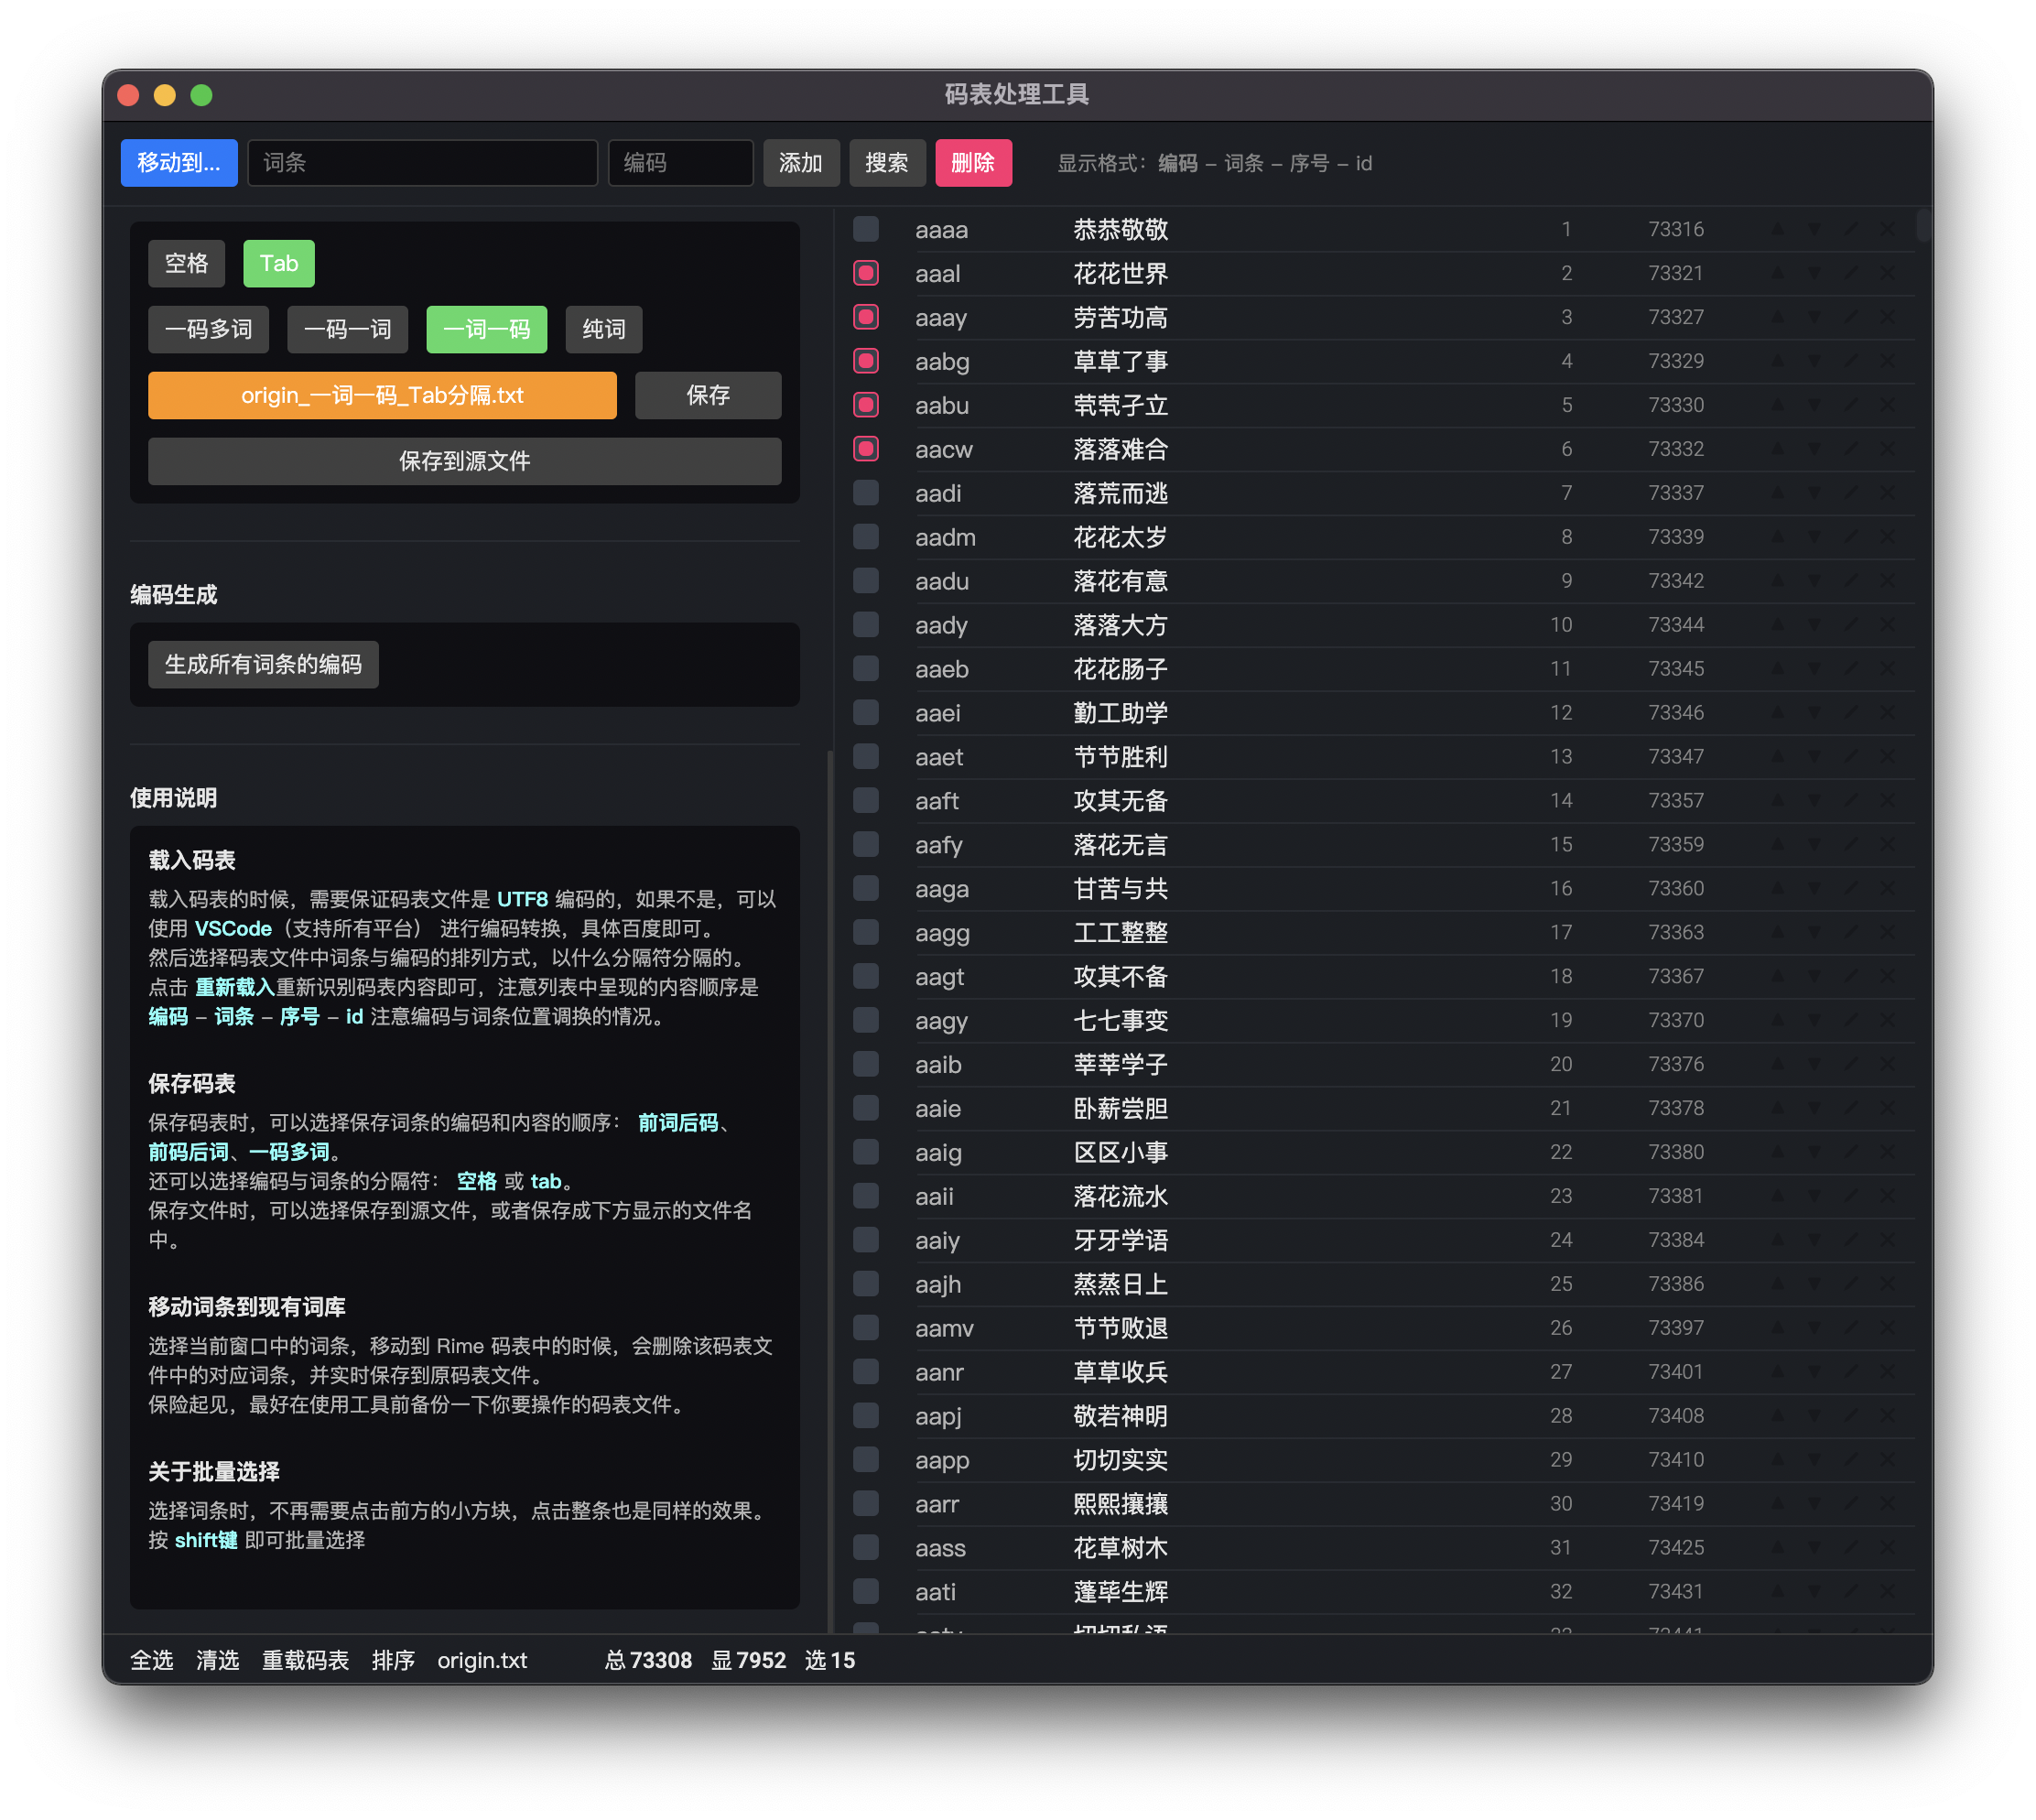Click edit pencil on row 落荒而逃
The image size is (2036, 1820).
click(x=1851, y=493)
